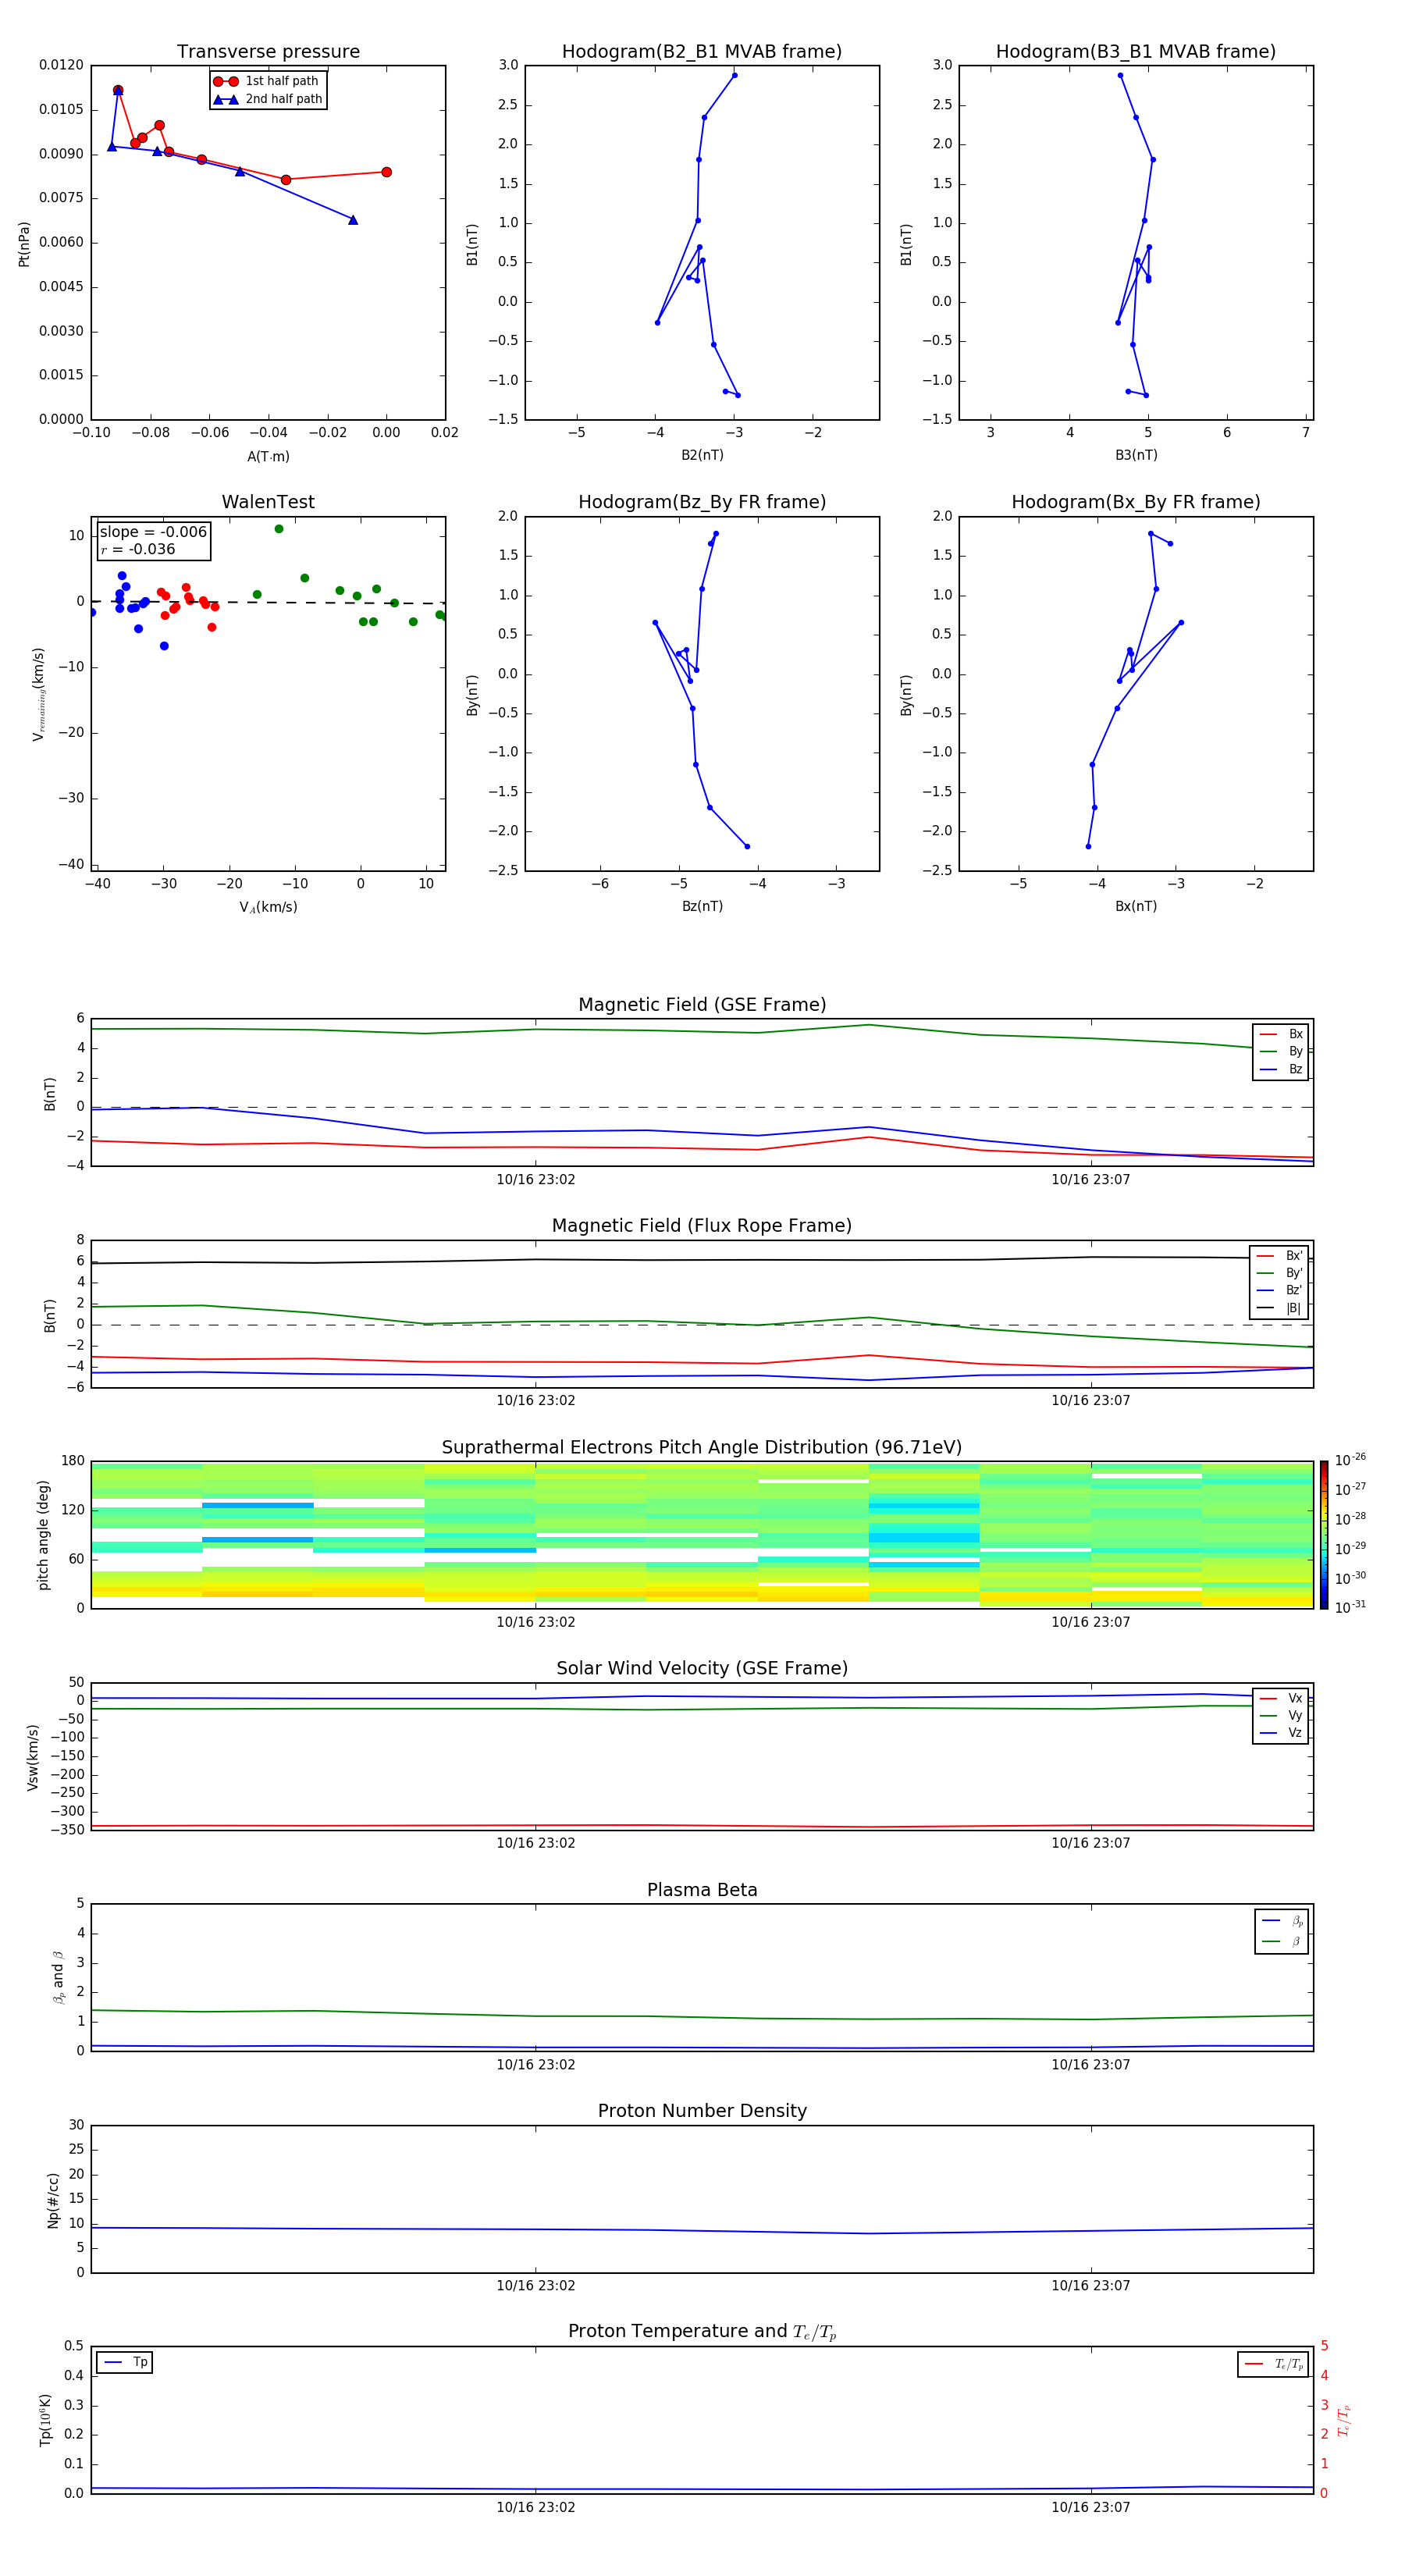Click '10/16 23:07' tick under GSE magnetic field
Viewport: 1405px width, 2576px height.
coord(1091,1180)
